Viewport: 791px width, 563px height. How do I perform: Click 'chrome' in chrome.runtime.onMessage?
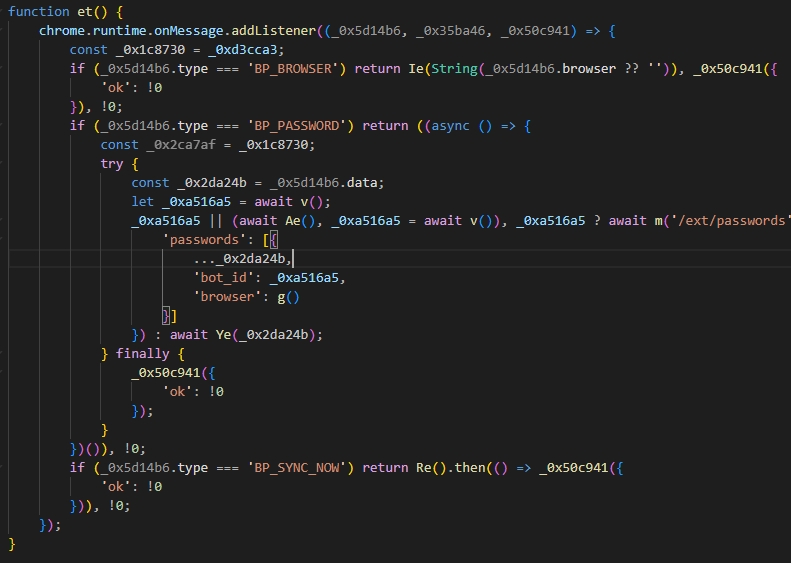pyautogui.click(x=62, y=31)
